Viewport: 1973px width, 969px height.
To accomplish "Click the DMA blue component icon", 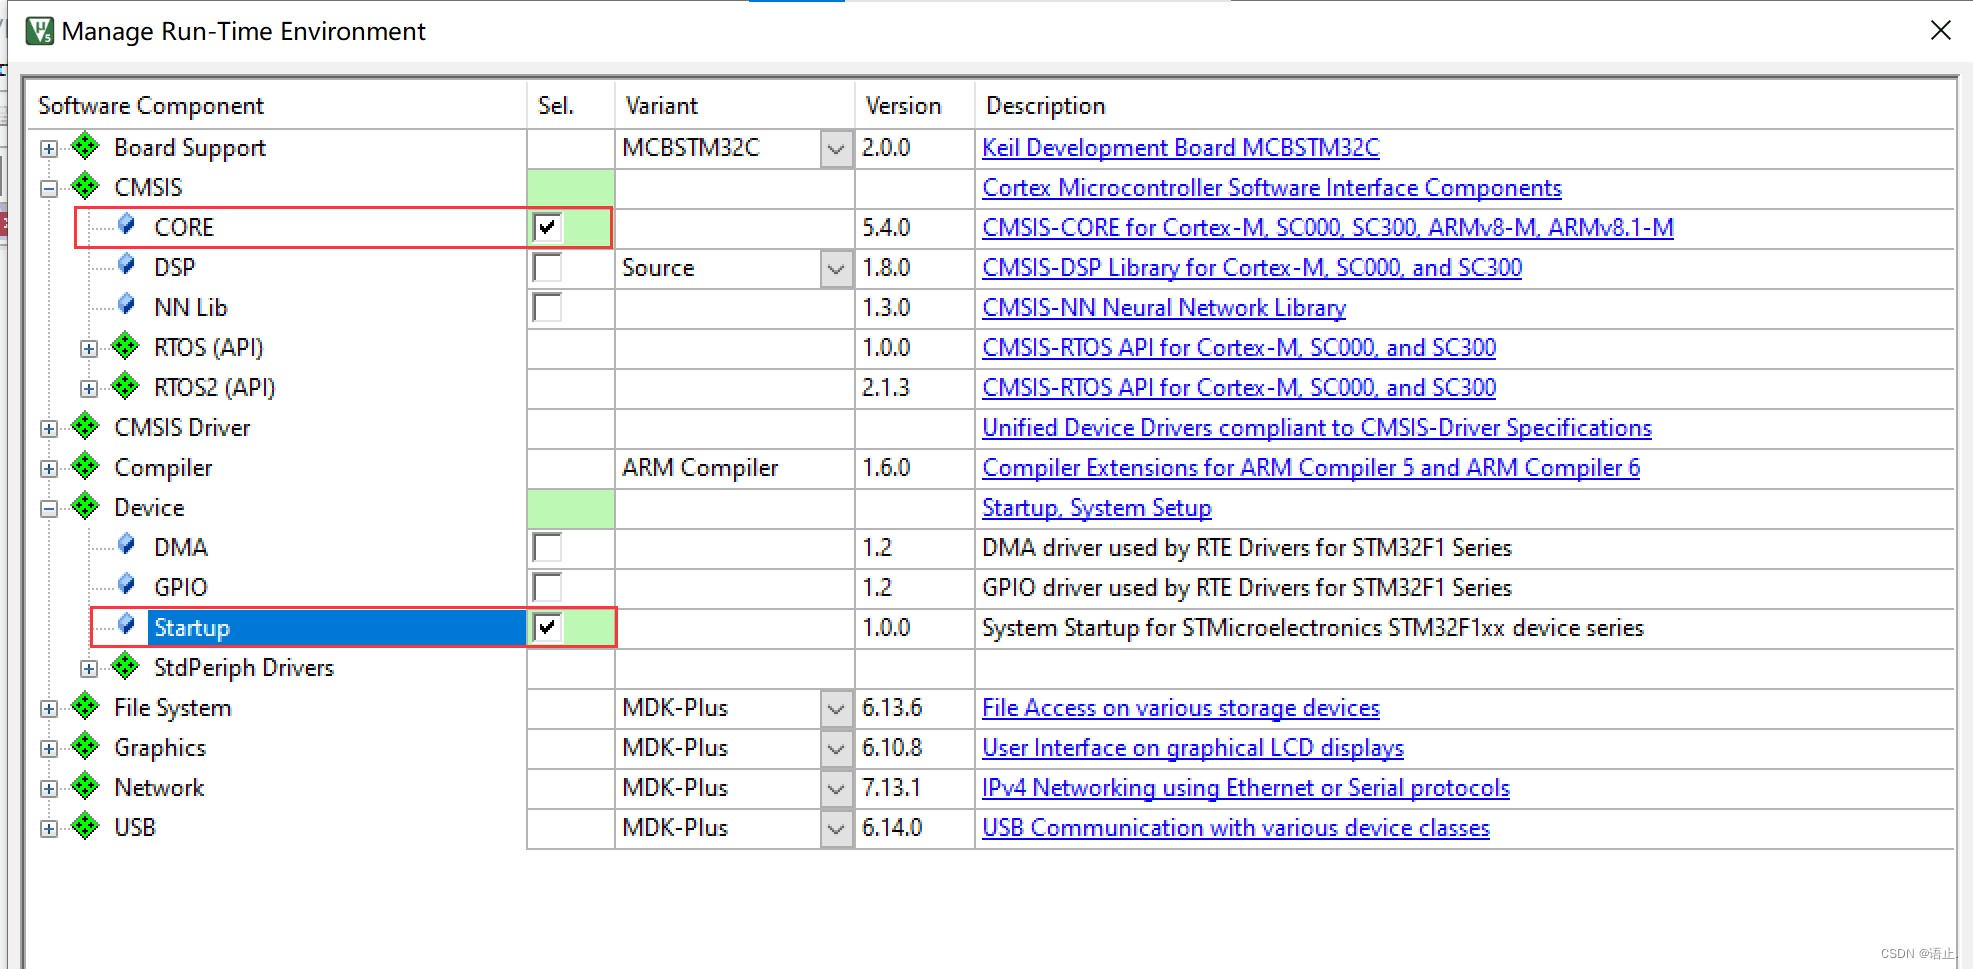I will pyautogui.click(x=126, y=545).
